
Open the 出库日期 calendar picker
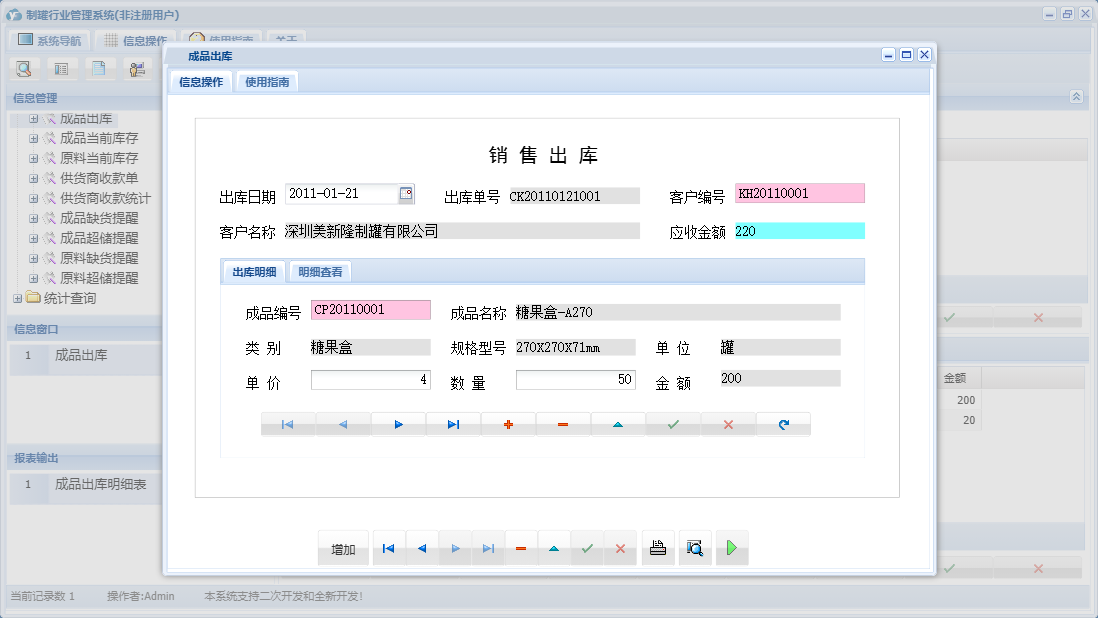(404, 192)
